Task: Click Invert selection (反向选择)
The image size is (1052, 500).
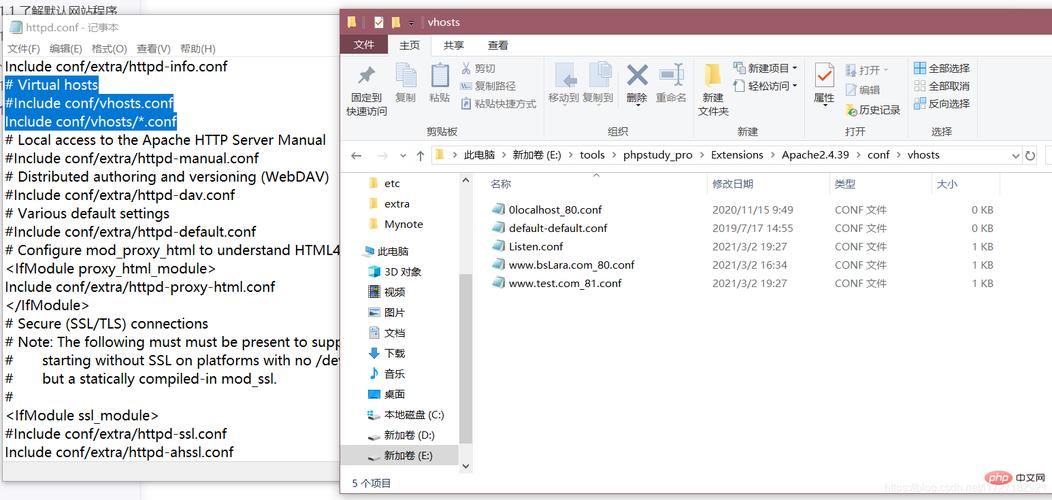Action: [x=942, y=103]
